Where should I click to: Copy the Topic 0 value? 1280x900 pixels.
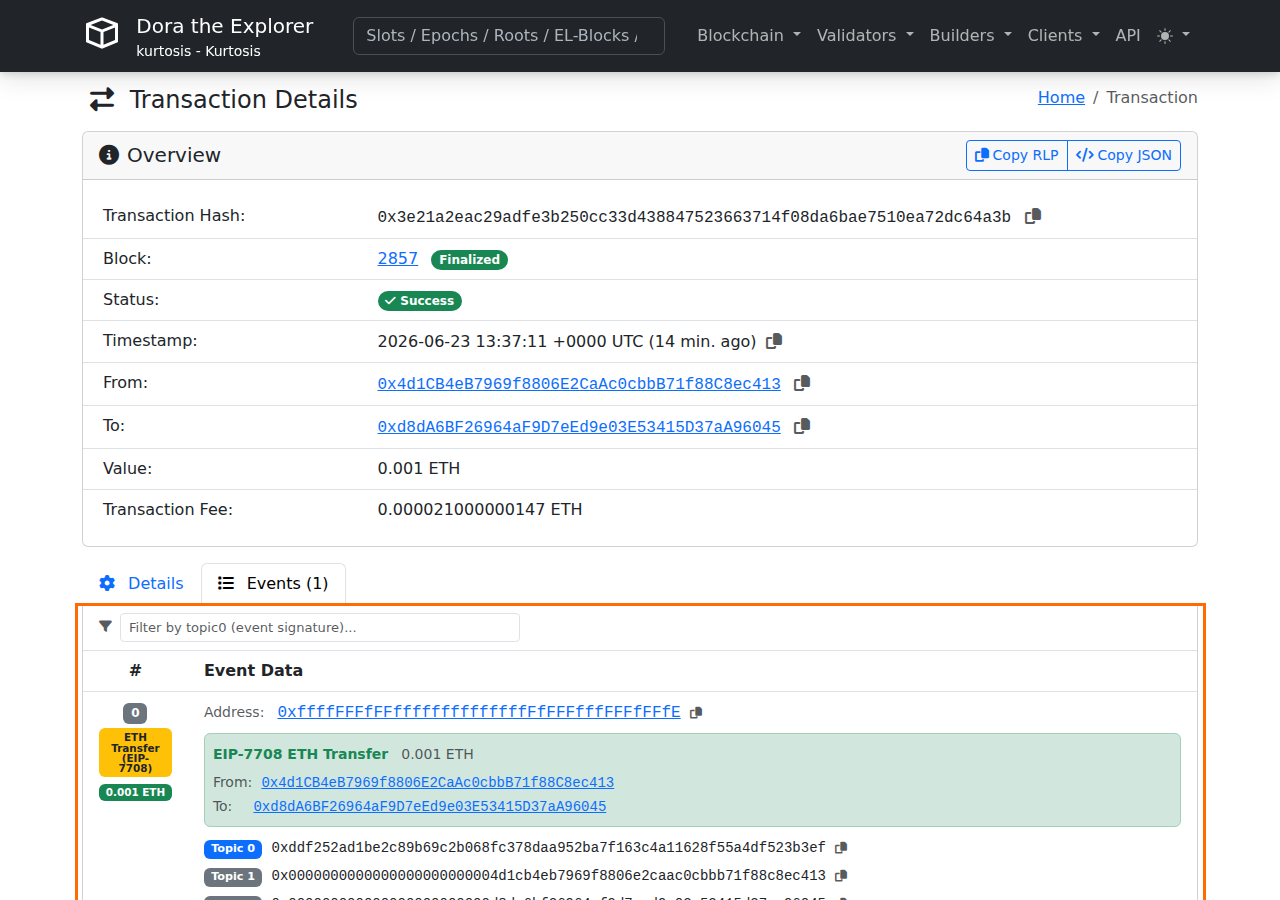(x=841, y=848)
